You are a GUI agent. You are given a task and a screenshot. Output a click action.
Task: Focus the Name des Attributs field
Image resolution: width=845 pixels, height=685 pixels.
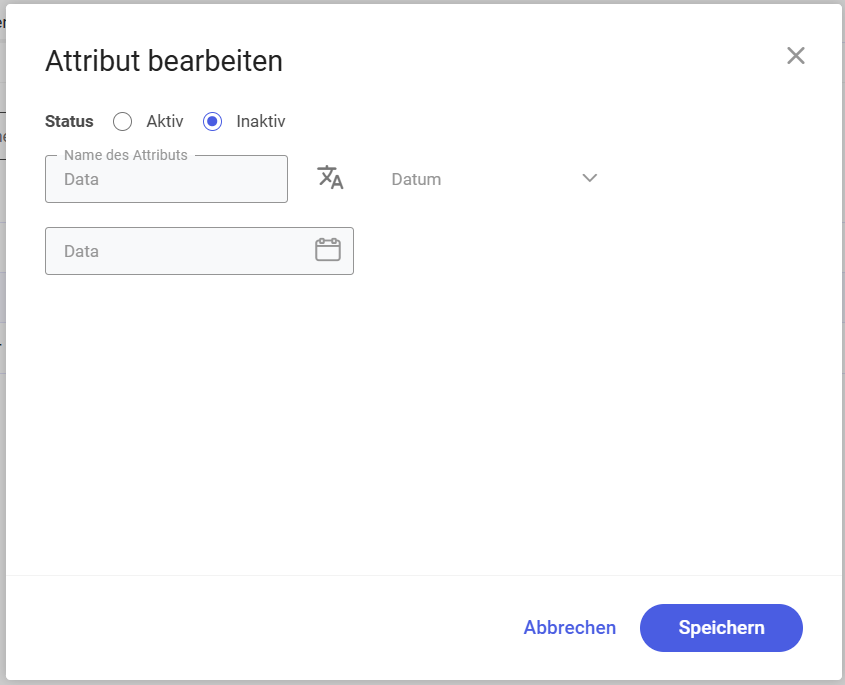coord(167,179)
